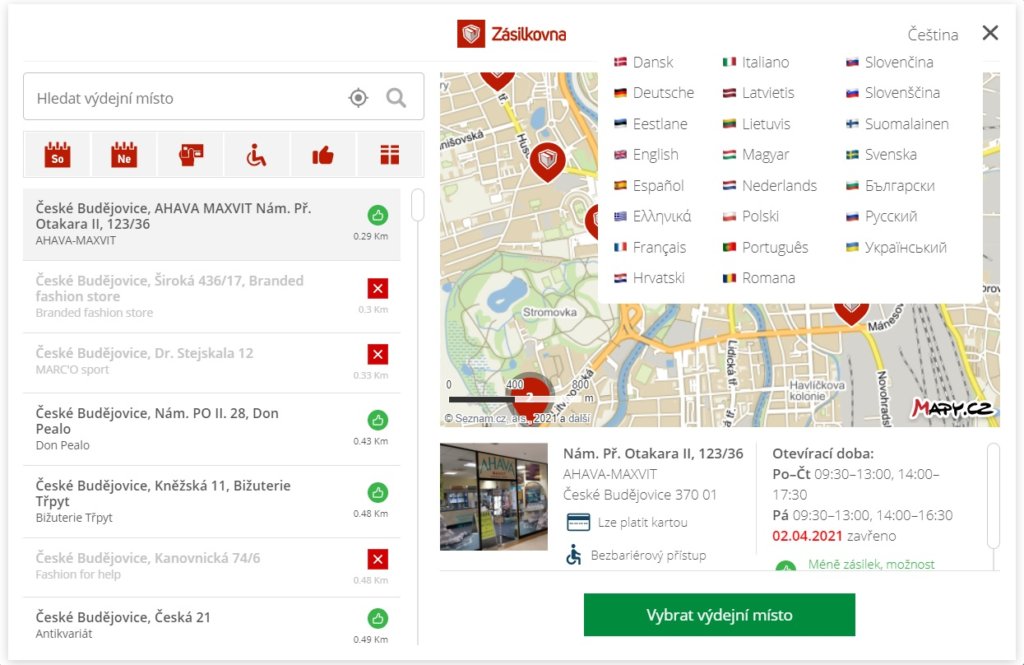Image resolution: width=1024 pixels, height=665 pixels.
Task: Choose Ελληνικά language
Action: [653, 216]
